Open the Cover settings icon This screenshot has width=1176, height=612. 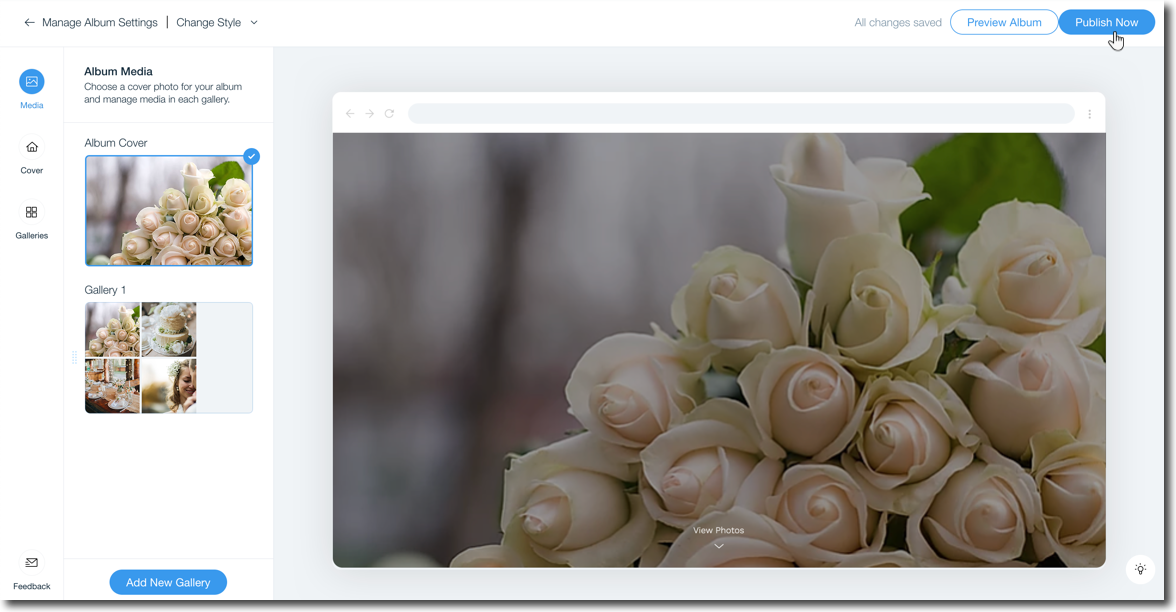pos(32,147)
